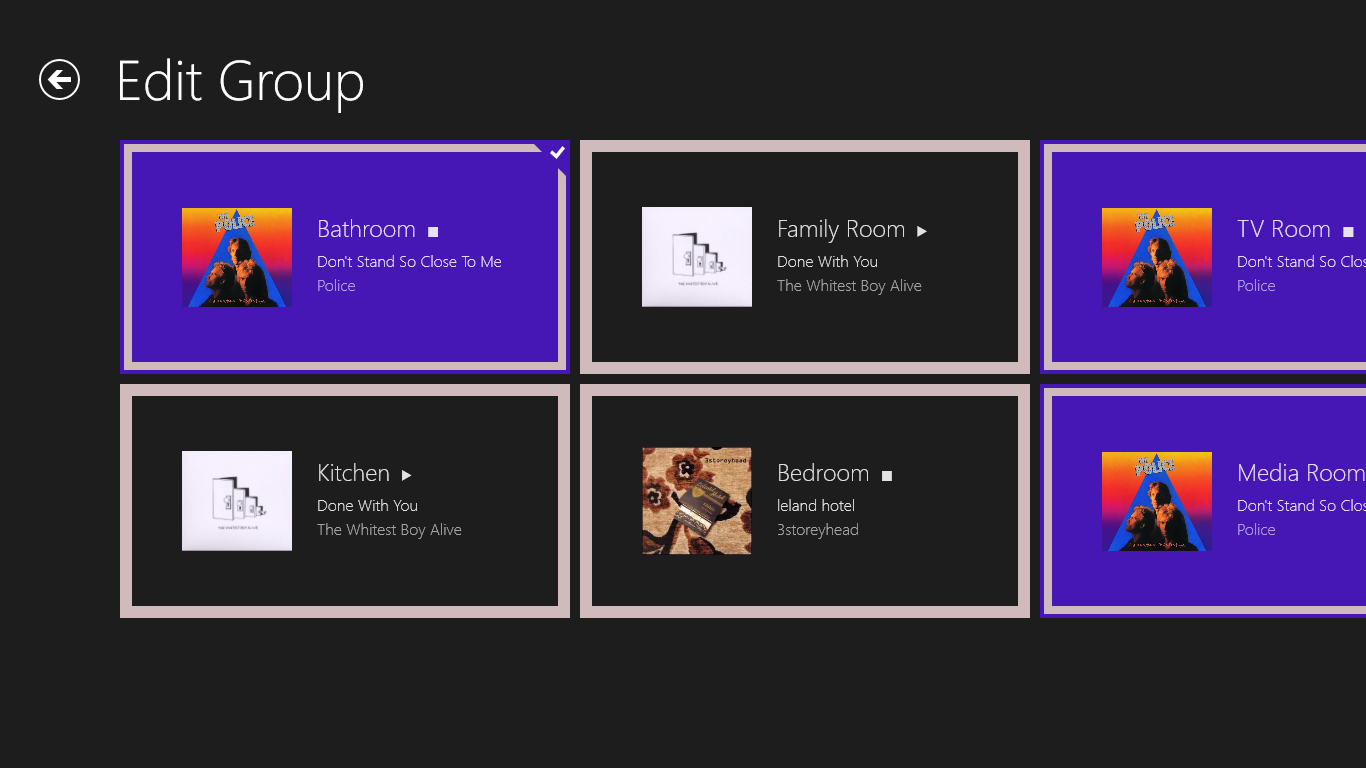The width and height of the screenshot is (1366, 768).
Task: Click Kitchen's Done With You title
Action: (x=367, y=506)
